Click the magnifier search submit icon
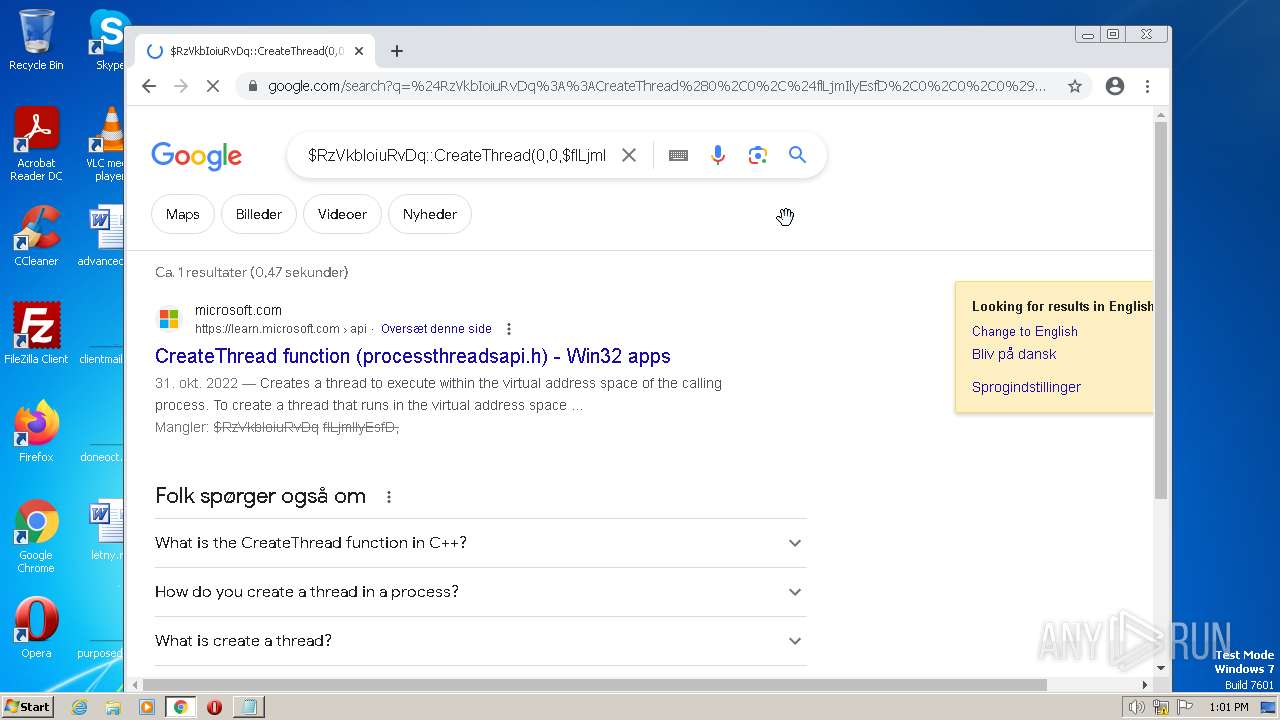Image resolution: width=1280 pixels, height=720 pixels. (797, 155)
